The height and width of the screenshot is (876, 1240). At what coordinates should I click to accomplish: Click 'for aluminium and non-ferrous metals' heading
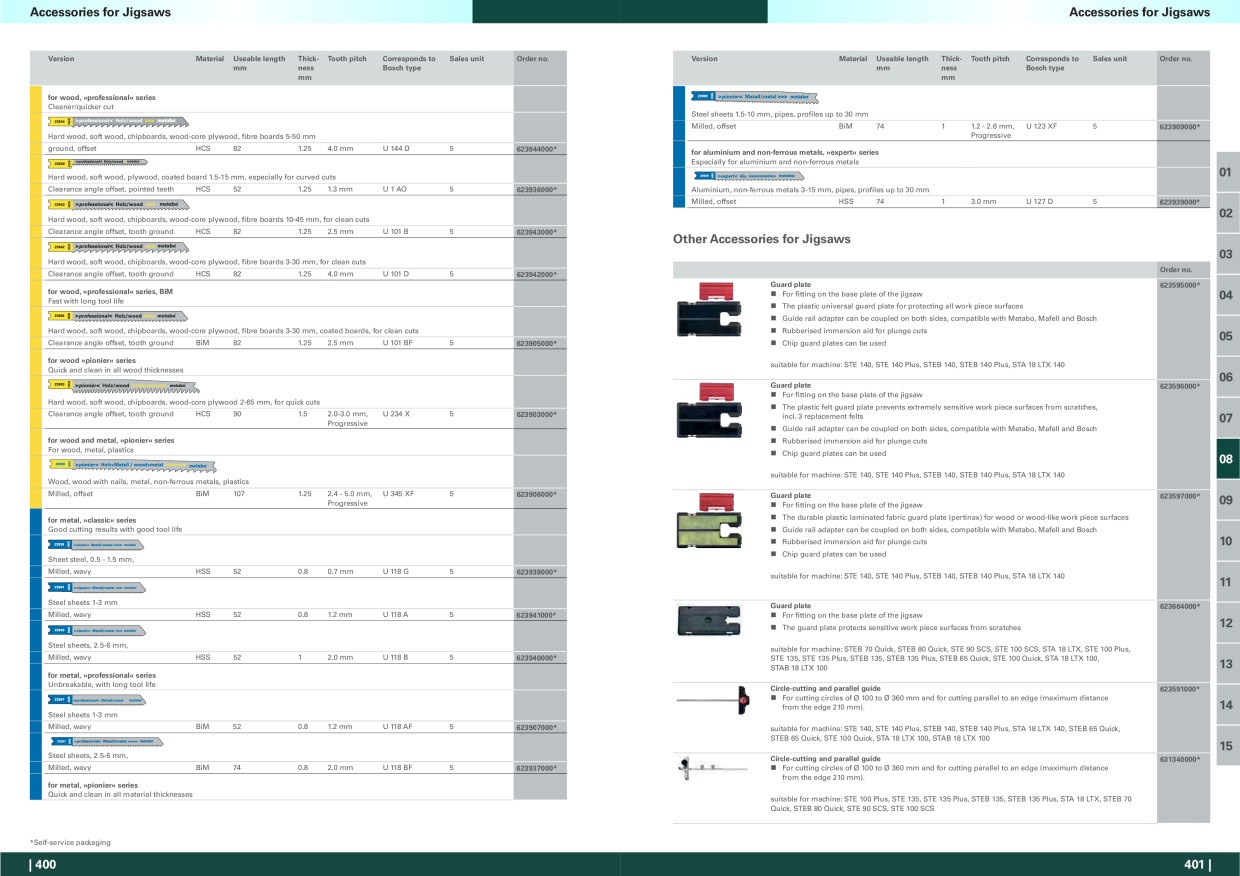(x=785, y=152)
